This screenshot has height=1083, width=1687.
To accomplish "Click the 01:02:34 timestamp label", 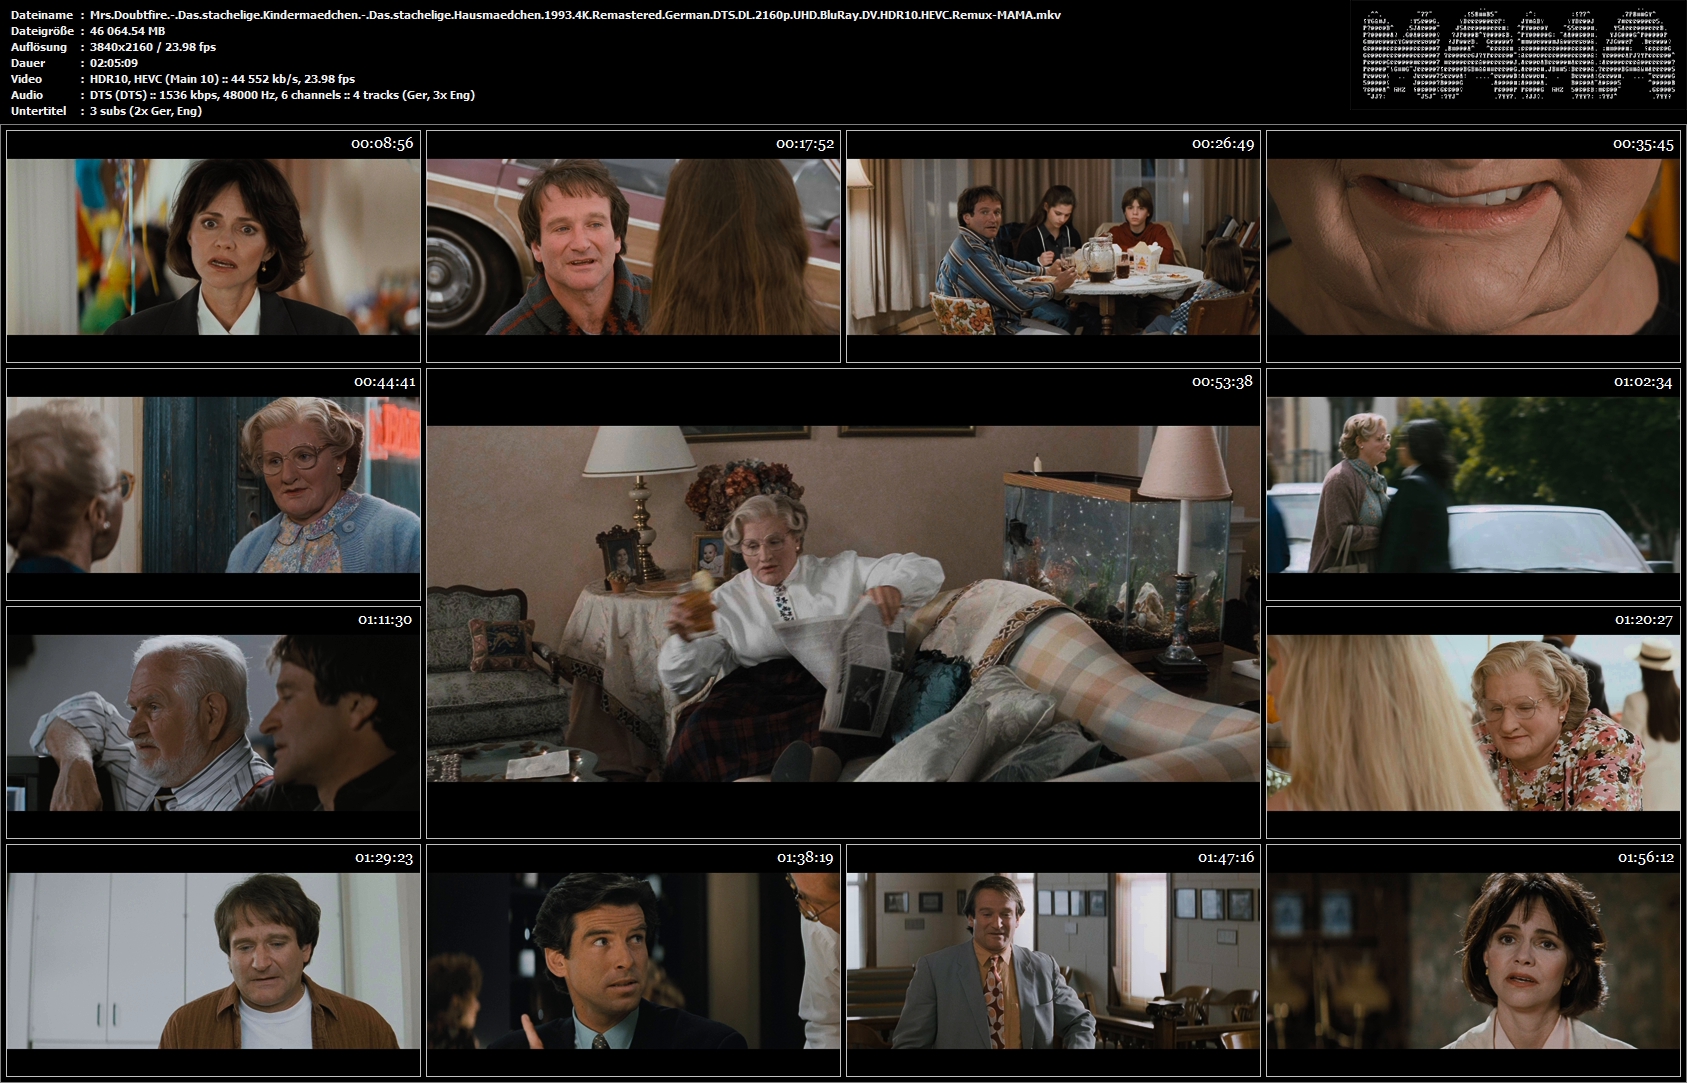I will pyautogui.click(x=1643, y=381).
